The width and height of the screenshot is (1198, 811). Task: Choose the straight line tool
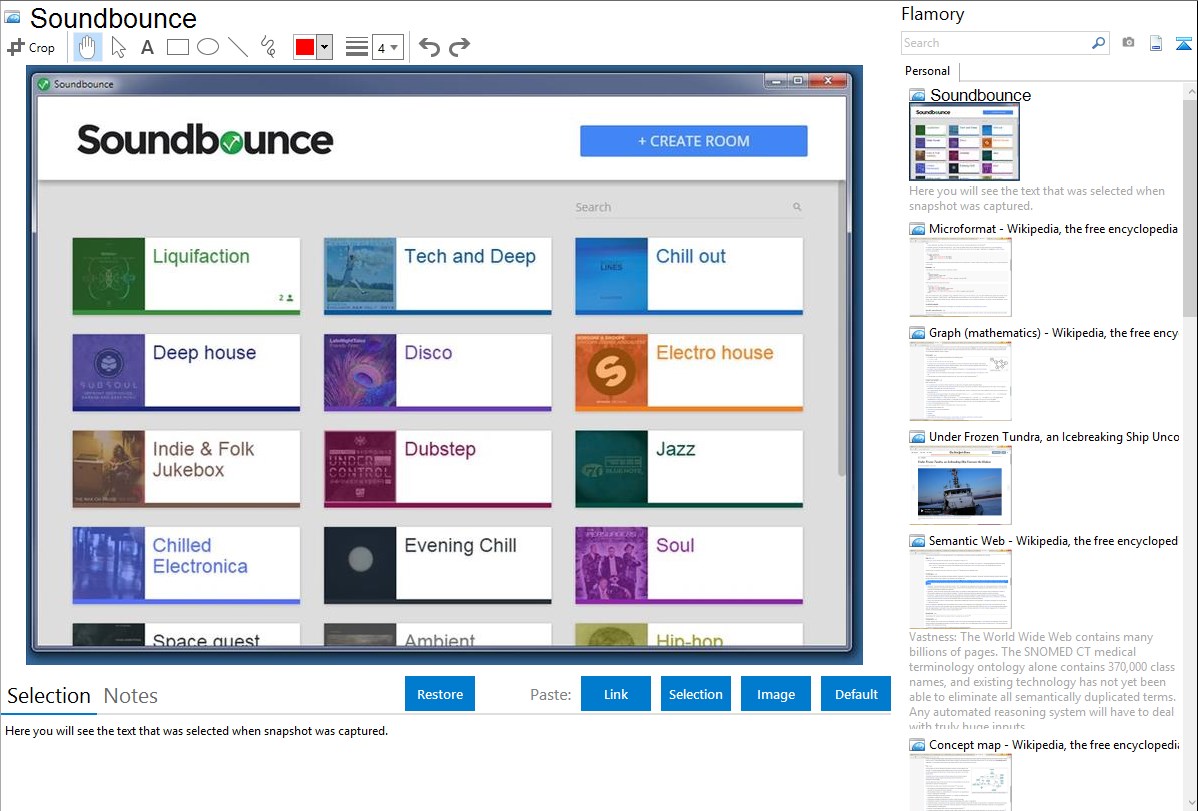237,46
